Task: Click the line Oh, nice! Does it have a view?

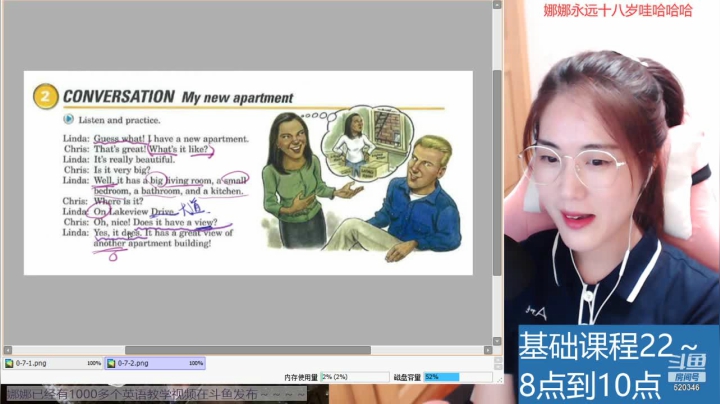Action: [156, 222]
